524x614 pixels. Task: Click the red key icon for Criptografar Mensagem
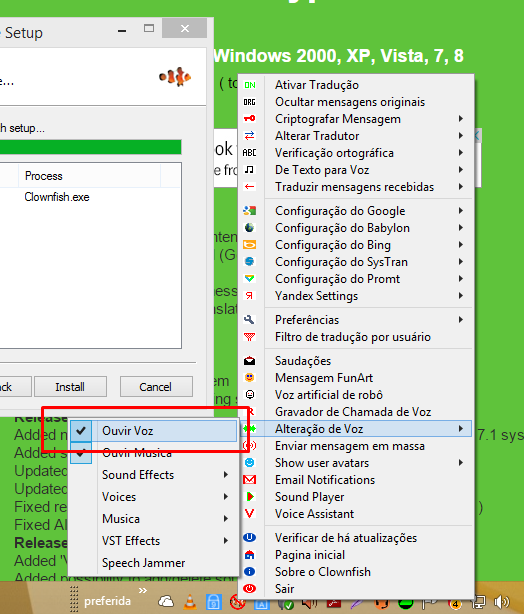pos(250,119)
